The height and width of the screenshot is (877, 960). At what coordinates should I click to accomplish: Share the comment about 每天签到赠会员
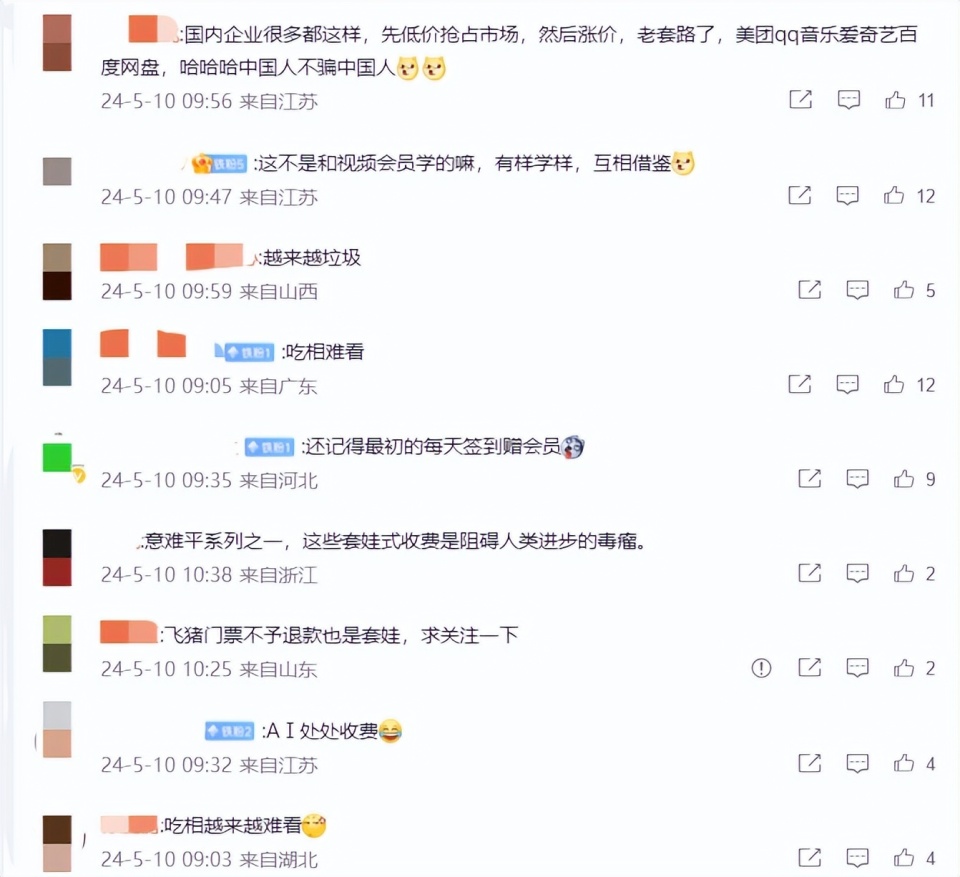coord(809,478)
